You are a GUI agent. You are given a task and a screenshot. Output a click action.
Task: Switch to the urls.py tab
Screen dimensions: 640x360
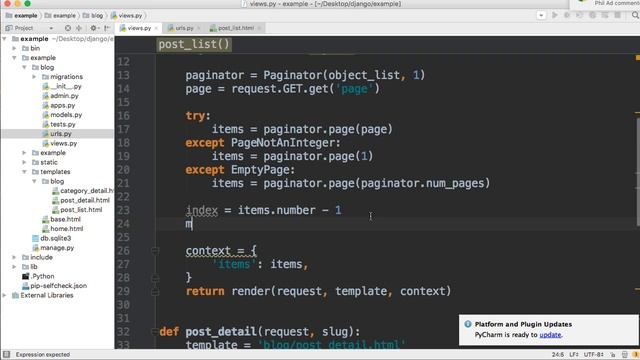click(x=184, y=28)
